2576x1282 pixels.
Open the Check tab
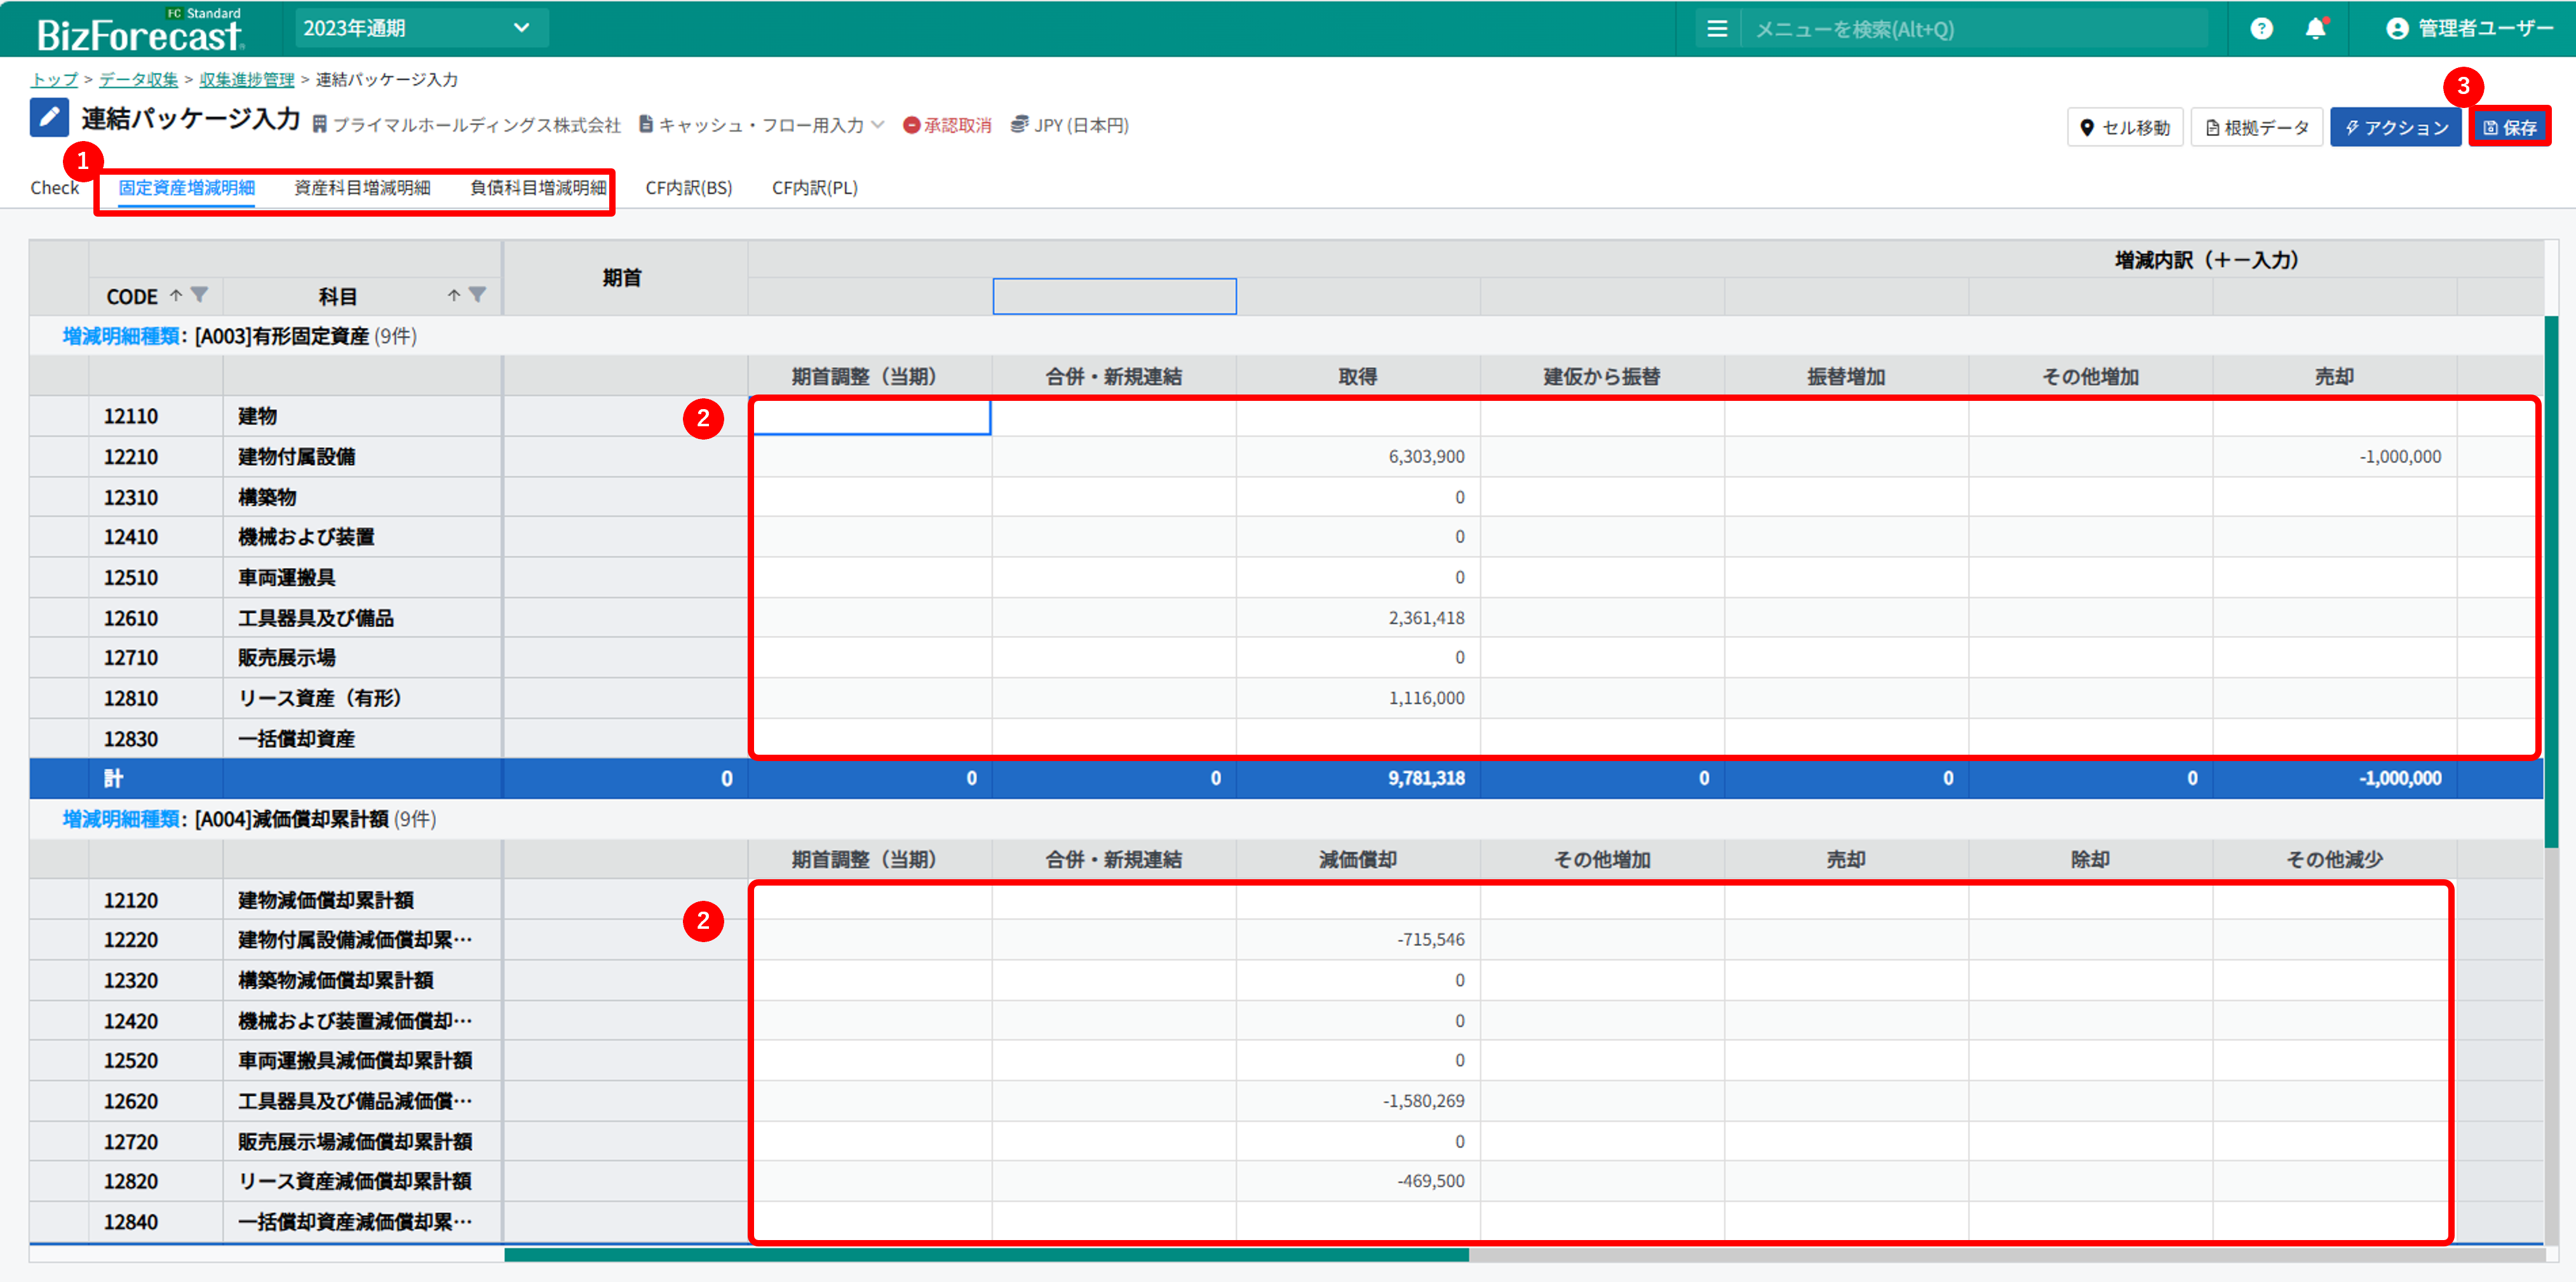pos(54,188)
